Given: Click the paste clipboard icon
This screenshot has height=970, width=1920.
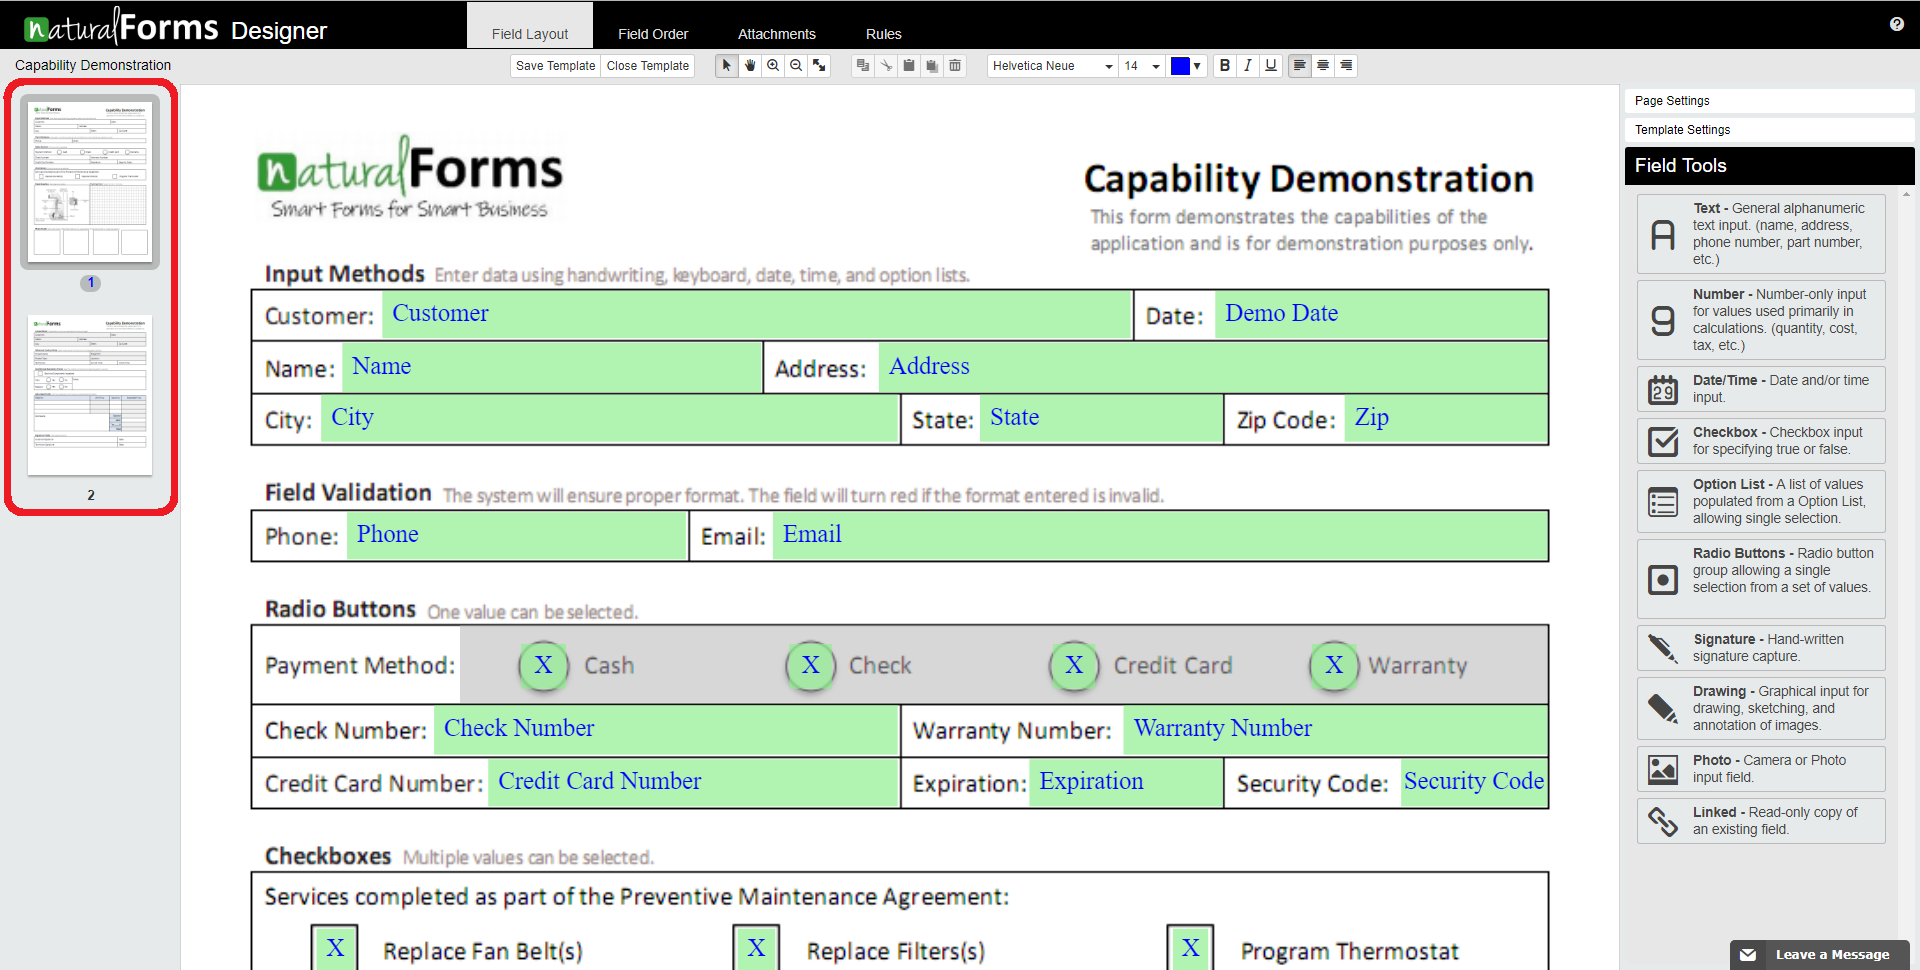Looking at the screenshot, I should point(909,65).
